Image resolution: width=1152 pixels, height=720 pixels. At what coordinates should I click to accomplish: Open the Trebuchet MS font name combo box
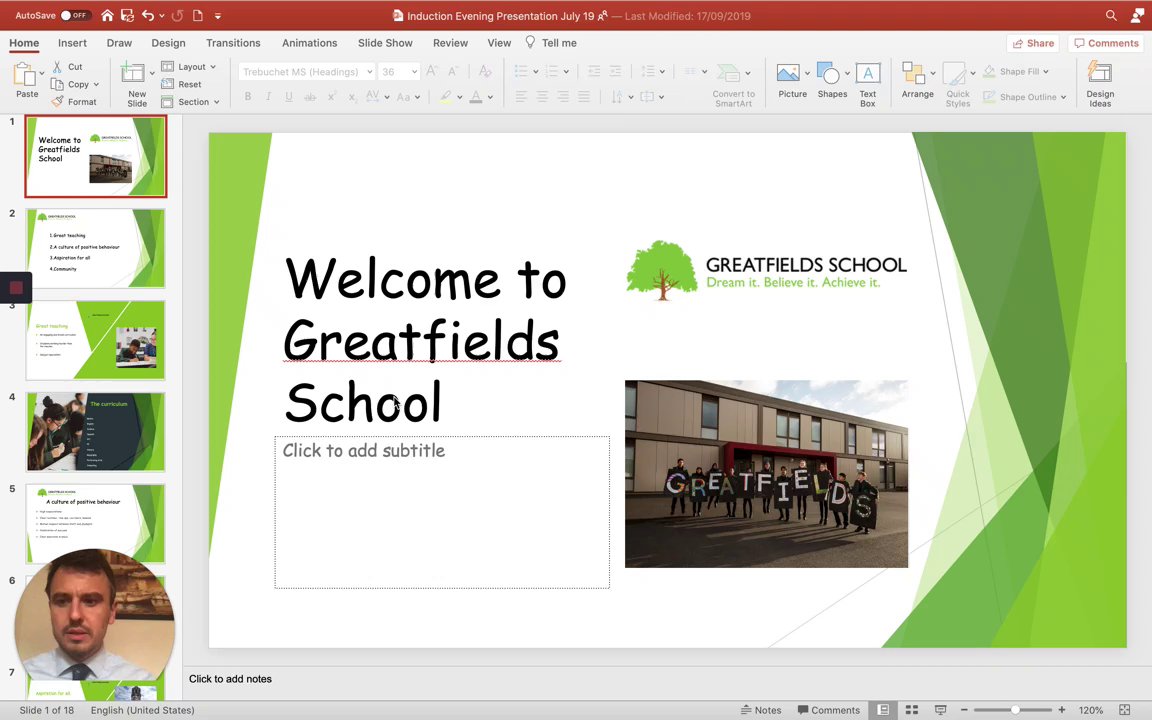click(306, 71)
